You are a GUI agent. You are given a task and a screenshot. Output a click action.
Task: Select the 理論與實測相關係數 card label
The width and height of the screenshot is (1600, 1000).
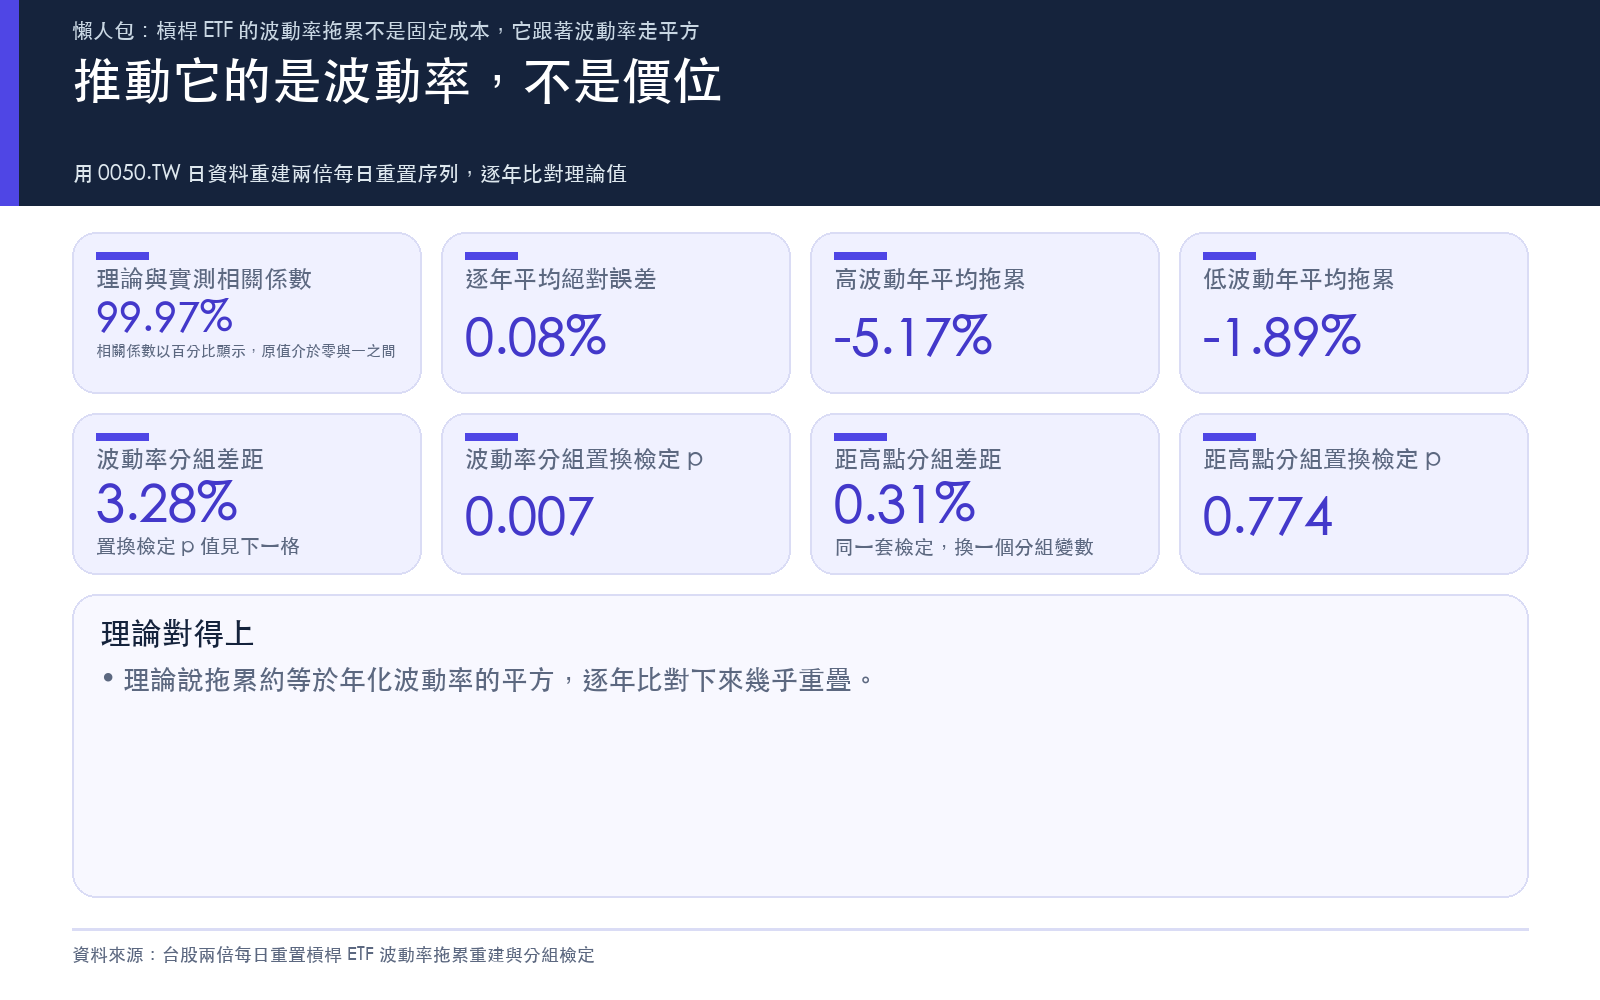(204, 279)
